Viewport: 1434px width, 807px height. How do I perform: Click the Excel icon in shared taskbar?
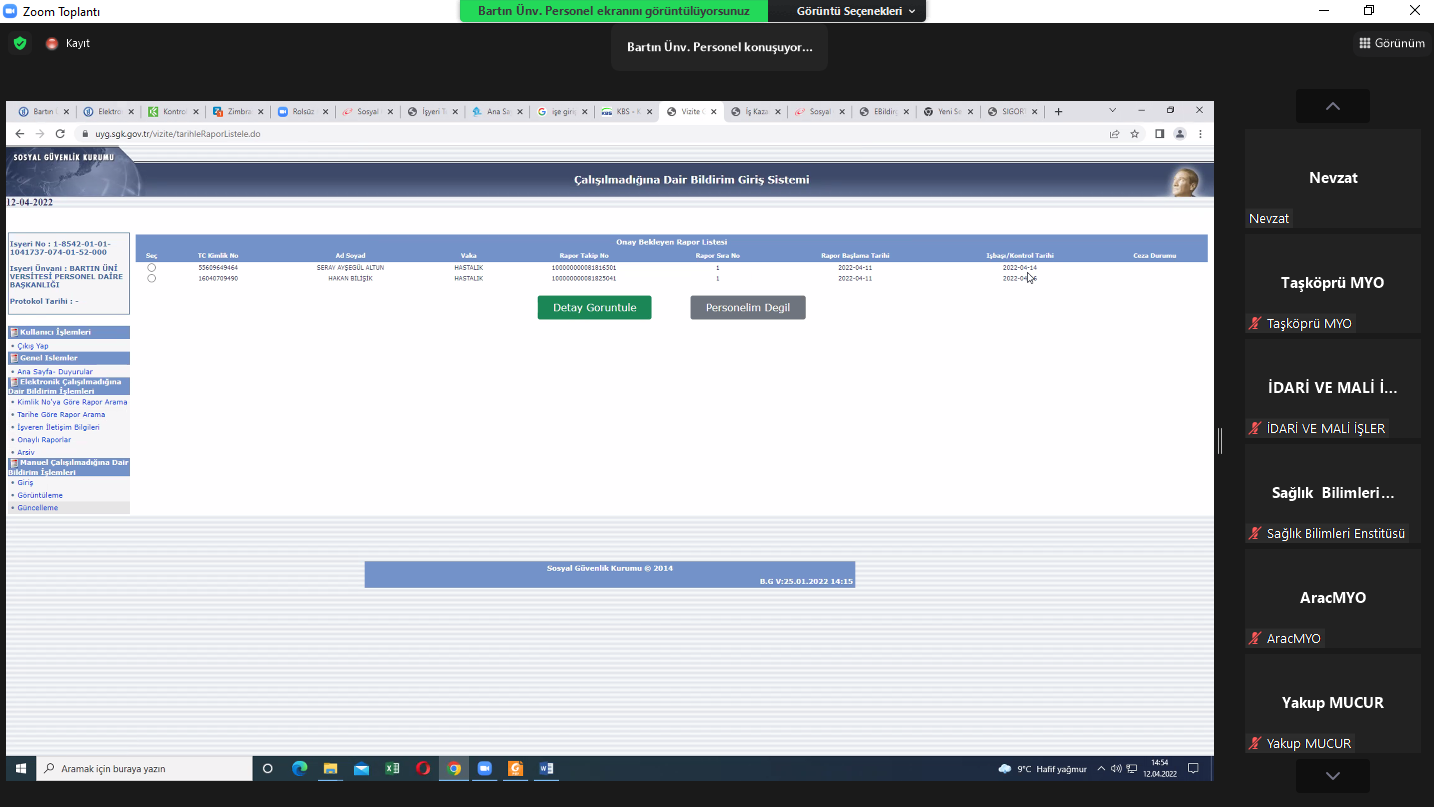[392, 768]
